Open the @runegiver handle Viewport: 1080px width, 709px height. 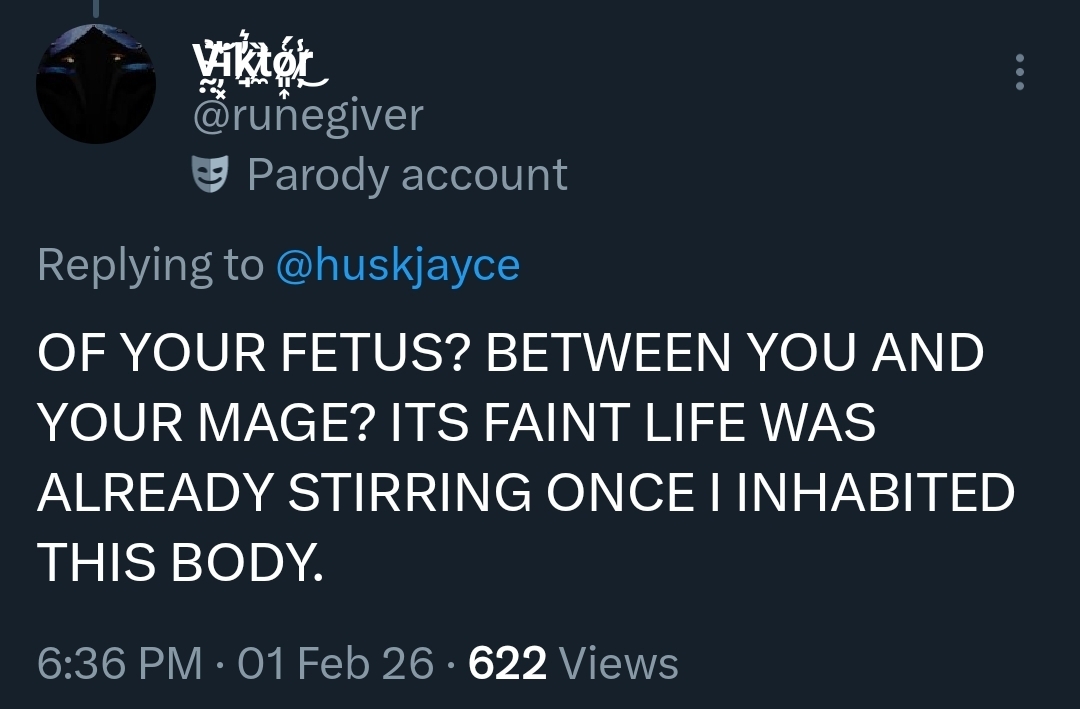click(x=307, y=116)
